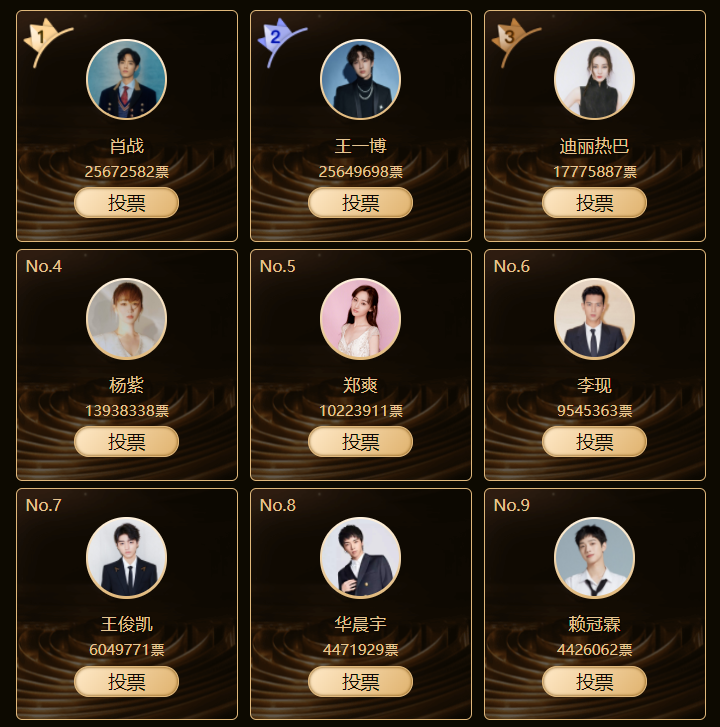Select the avatar above 迪丽热巴
The width and height of the screenshot is (720, 727).
[x=594, y=79]
